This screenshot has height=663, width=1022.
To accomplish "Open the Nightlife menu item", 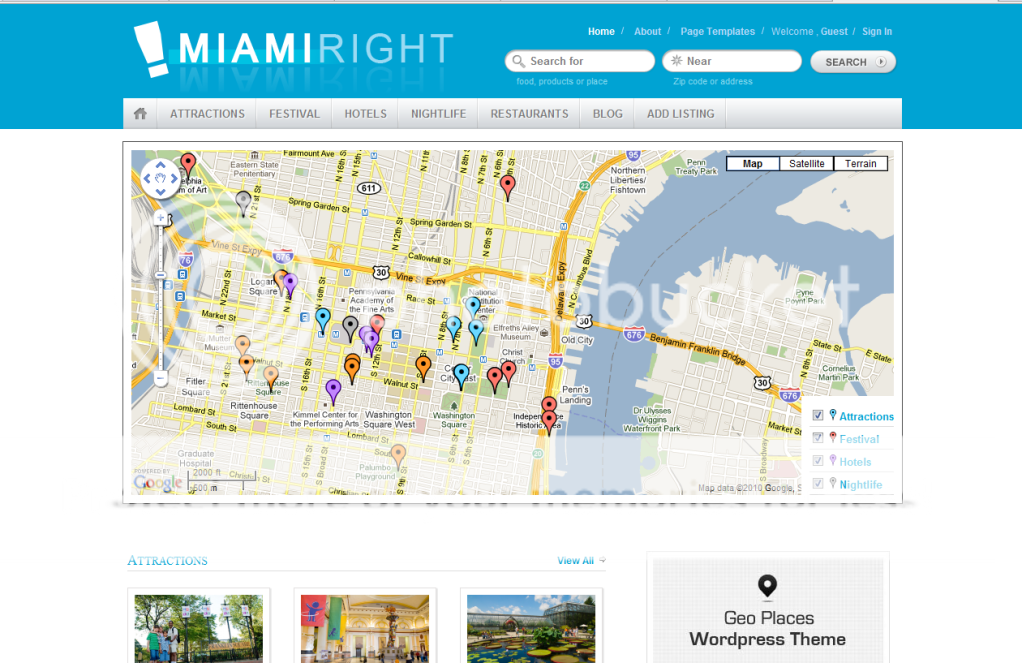I will coord(439,113).
